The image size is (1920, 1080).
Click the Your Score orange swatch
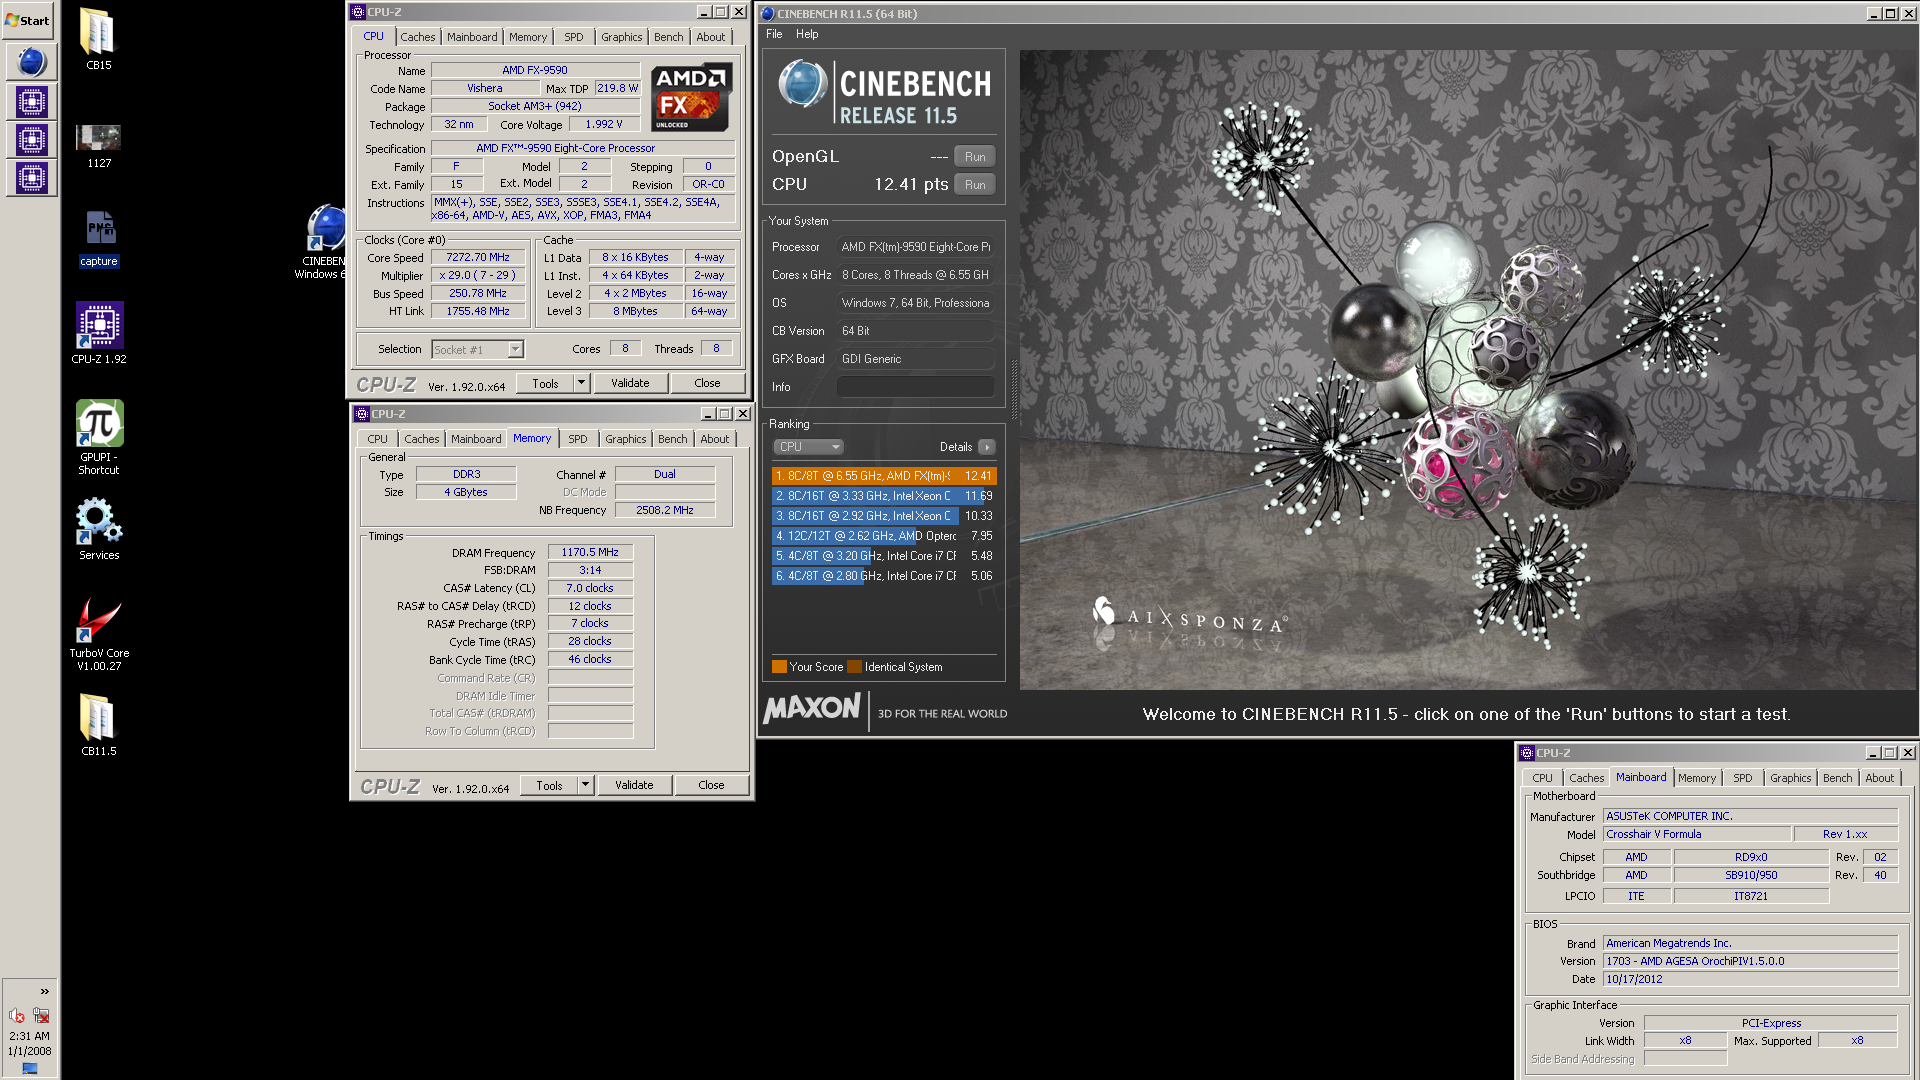click(x=779, y=667)
